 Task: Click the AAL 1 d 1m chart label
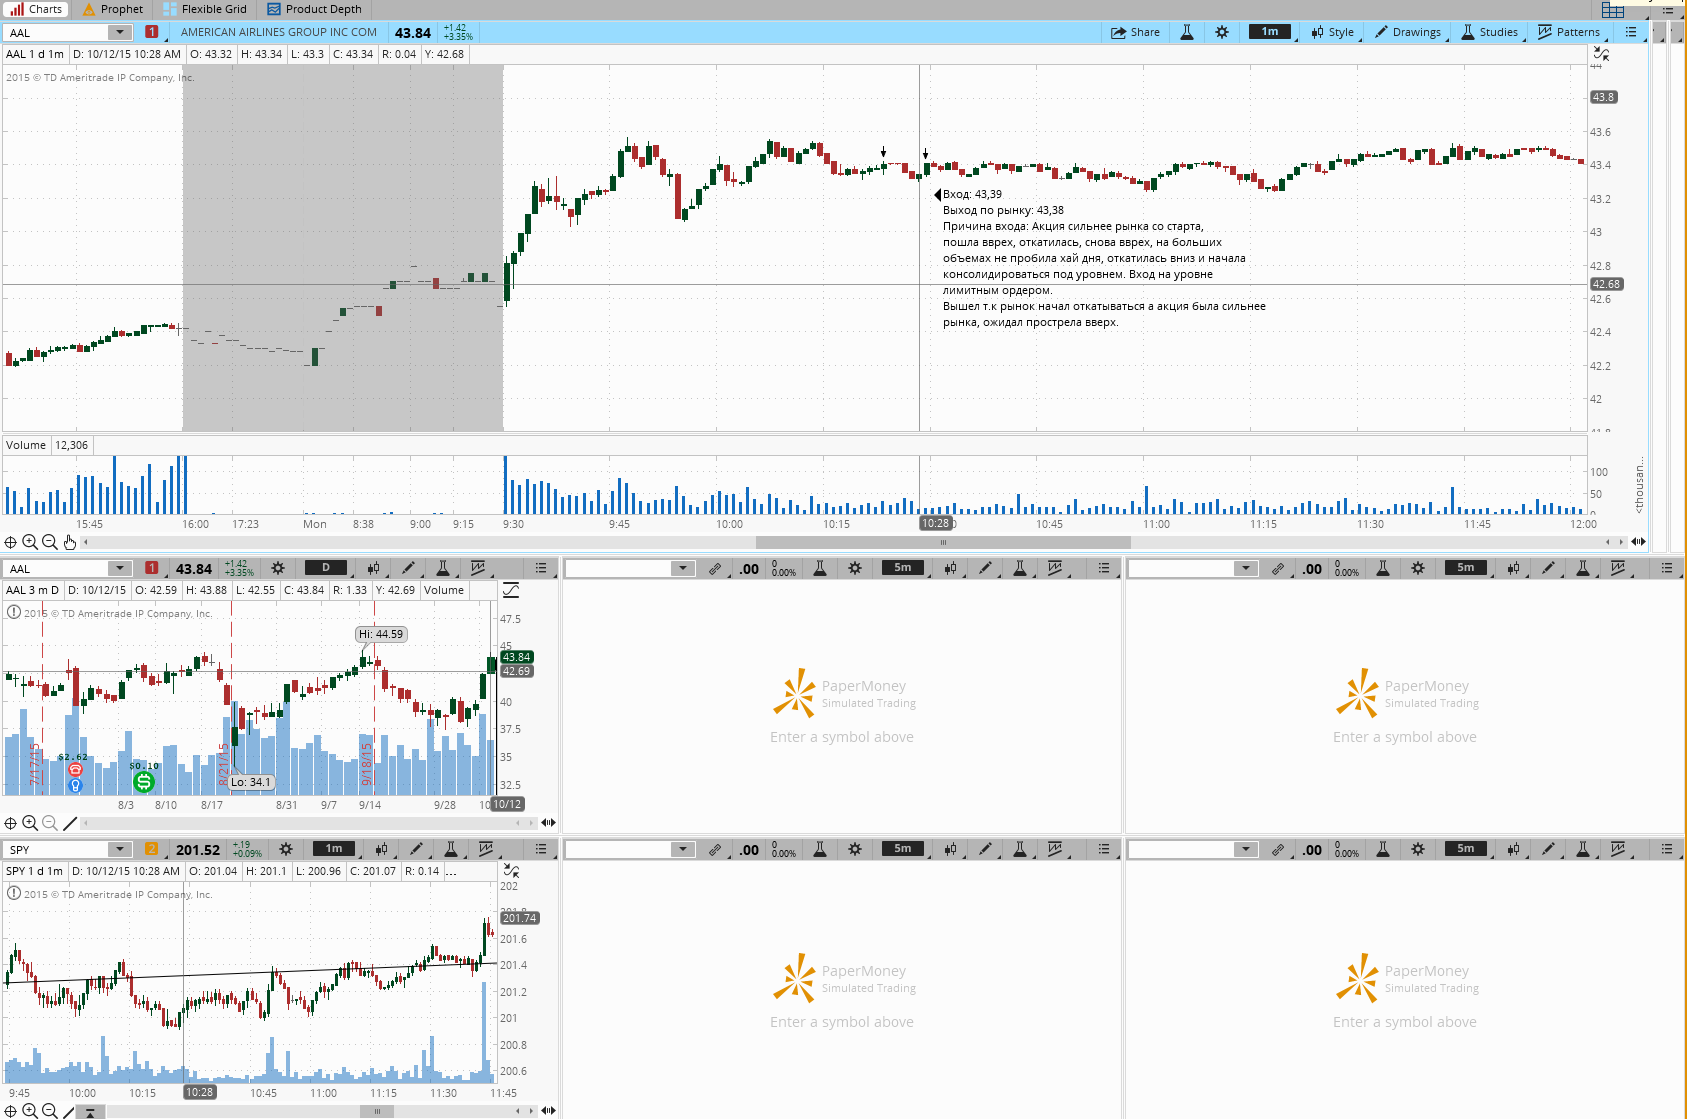tap(35, 54)
